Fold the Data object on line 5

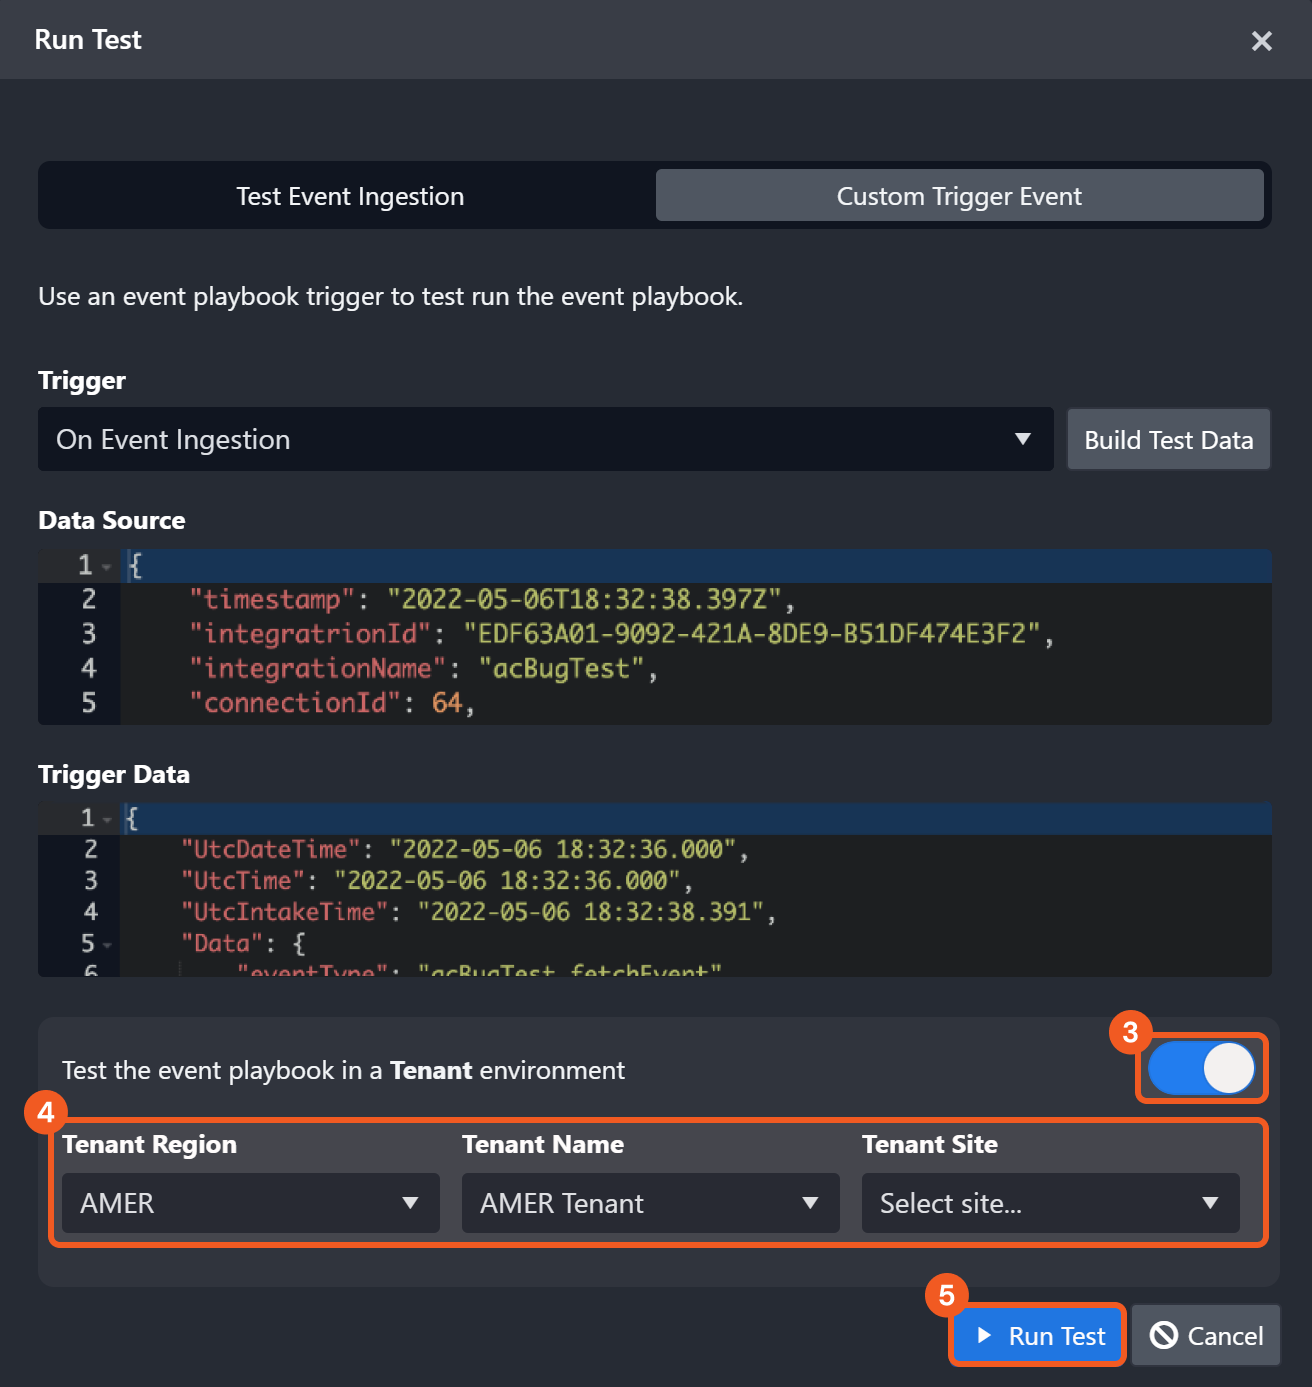tap(107, 945)
